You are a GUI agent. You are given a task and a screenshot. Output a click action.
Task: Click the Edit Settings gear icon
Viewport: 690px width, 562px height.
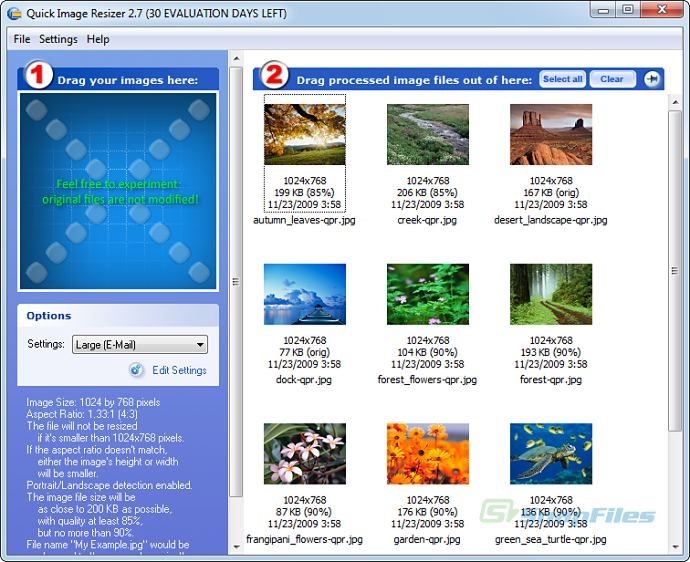(137, 370)
